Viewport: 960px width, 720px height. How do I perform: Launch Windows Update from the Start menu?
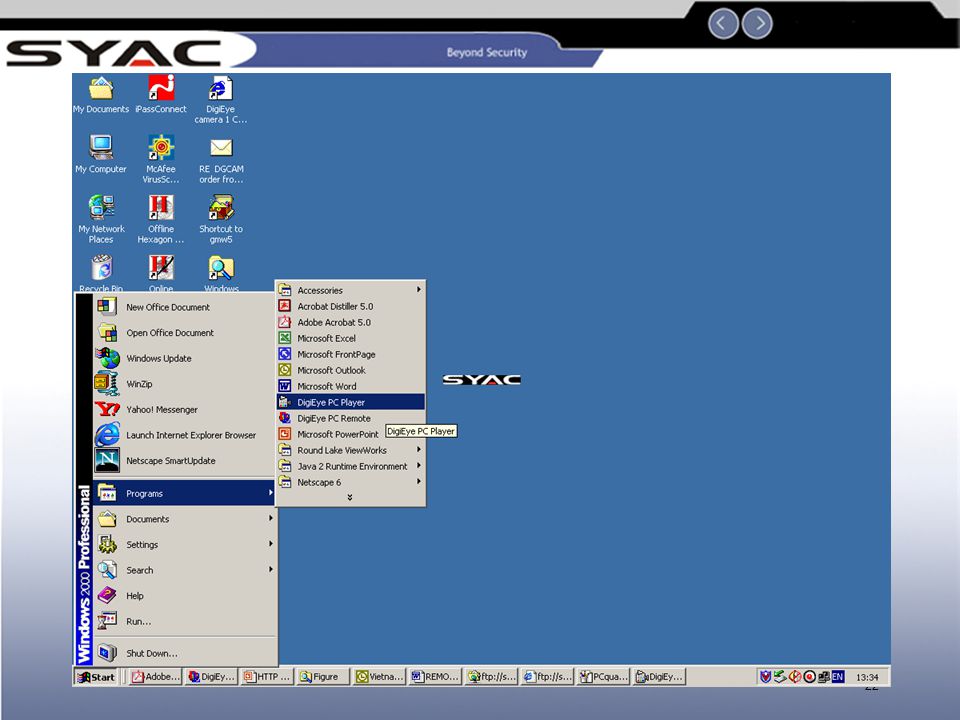pos(184,358)
